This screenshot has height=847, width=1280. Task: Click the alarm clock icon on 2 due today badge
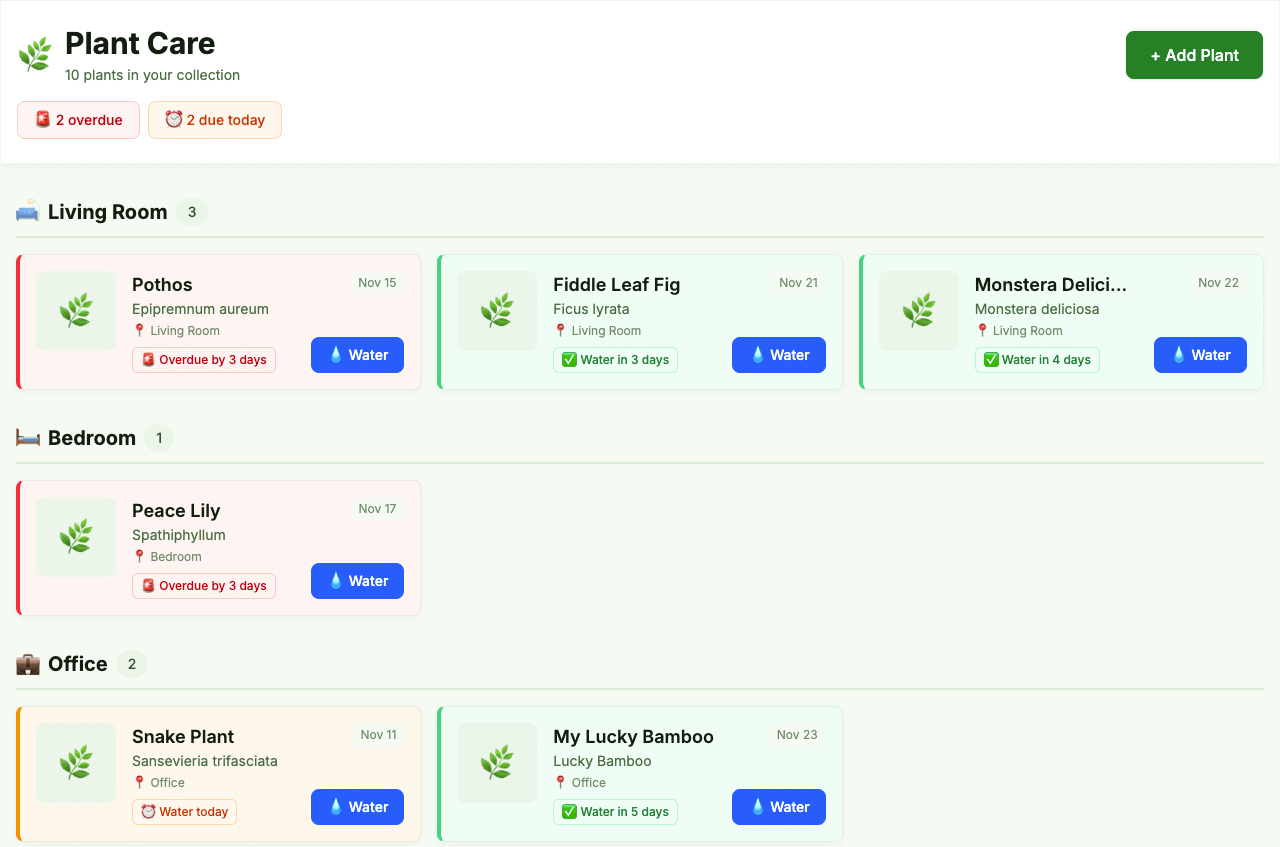[175, 119]
